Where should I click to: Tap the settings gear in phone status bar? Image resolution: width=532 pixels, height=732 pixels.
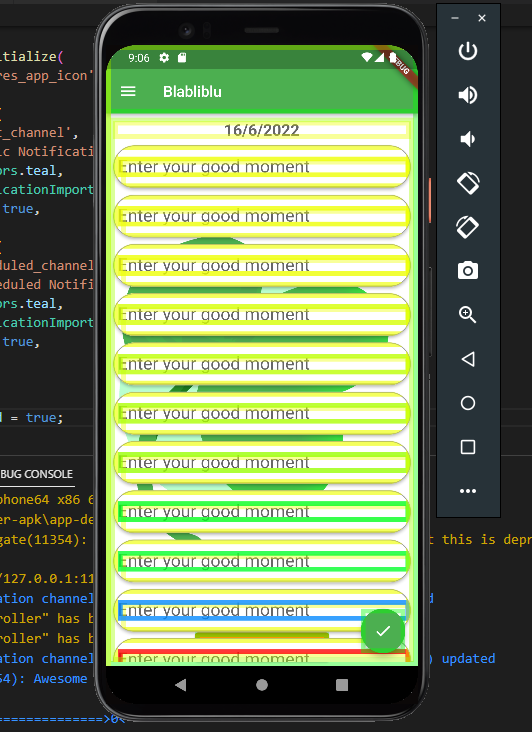pos(164,58)
